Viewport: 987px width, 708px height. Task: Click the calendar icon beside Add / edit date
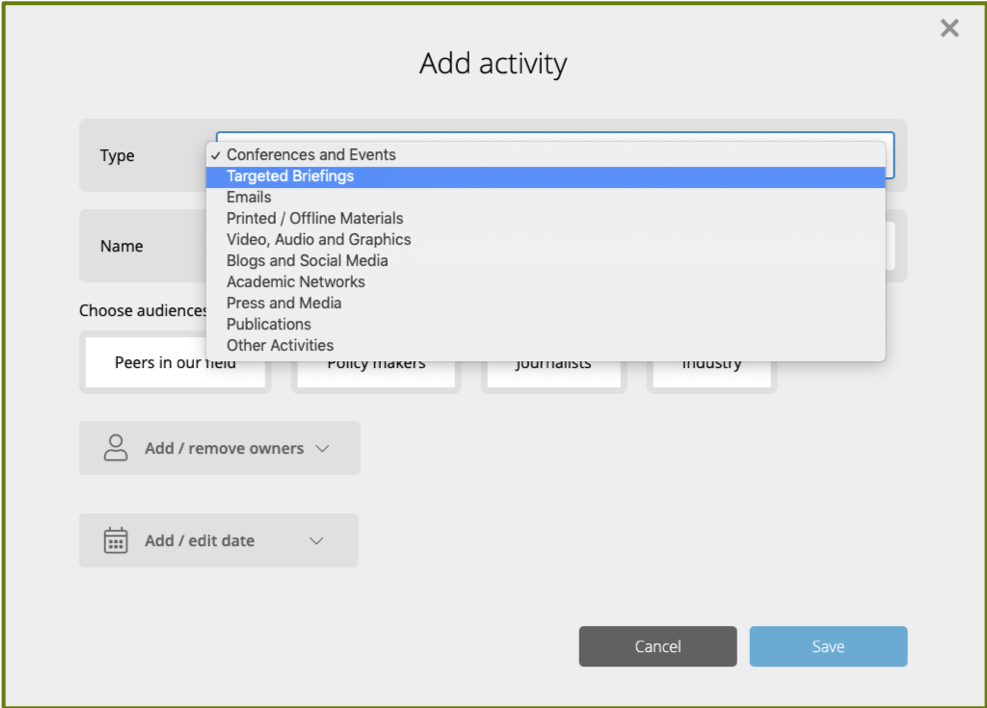116,540
